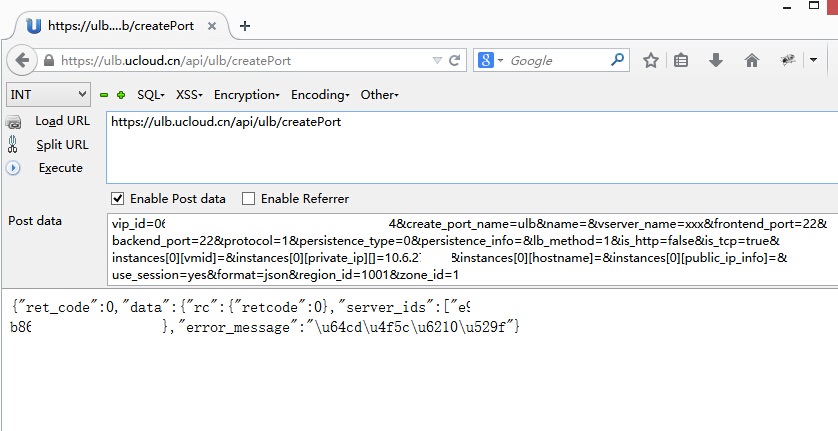Viewport: 838px width, 431px height.
Task: Click the "error_message" text in response
Action: point(242,327)
